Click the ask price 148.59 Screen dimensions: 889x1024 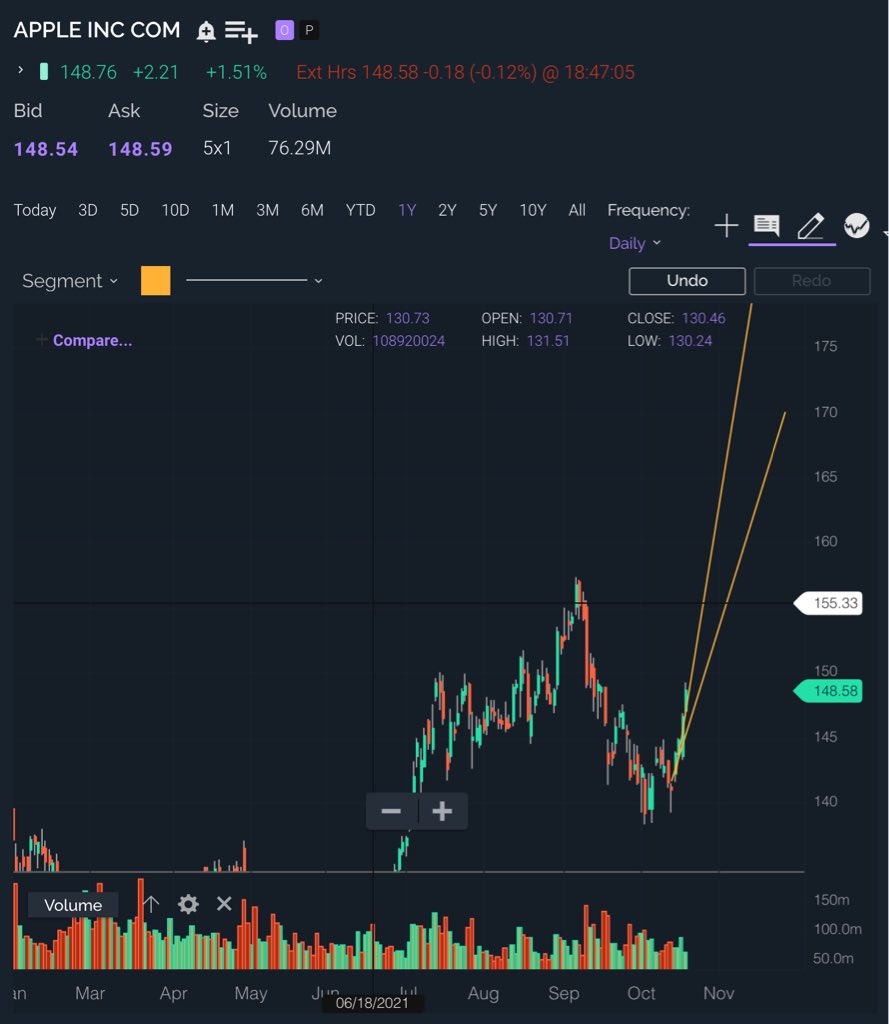[140, 150]
